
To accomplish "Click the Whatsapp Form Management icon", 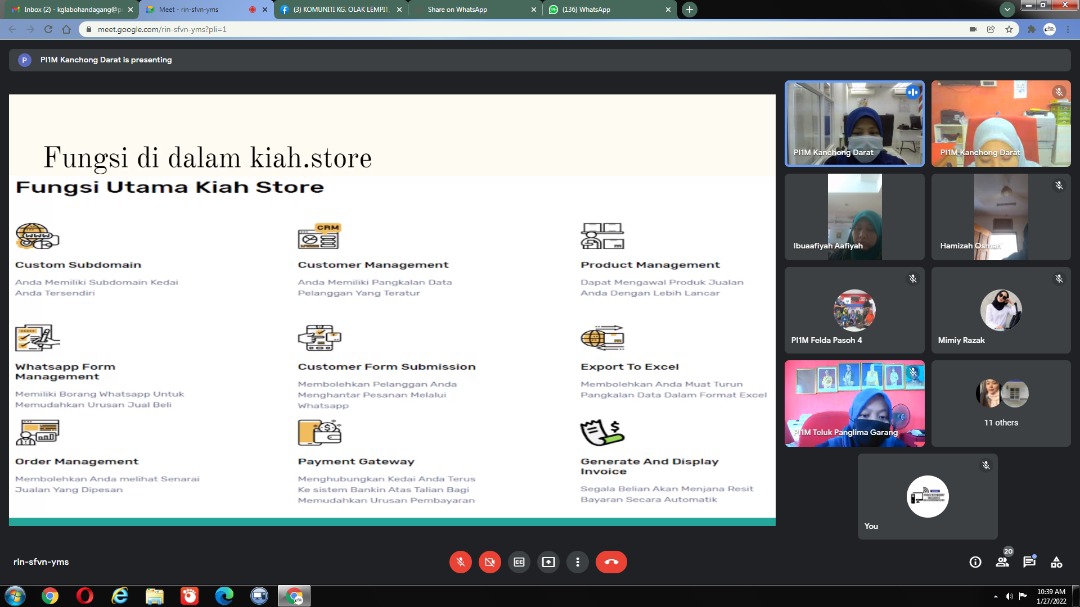I will (37, 338).
